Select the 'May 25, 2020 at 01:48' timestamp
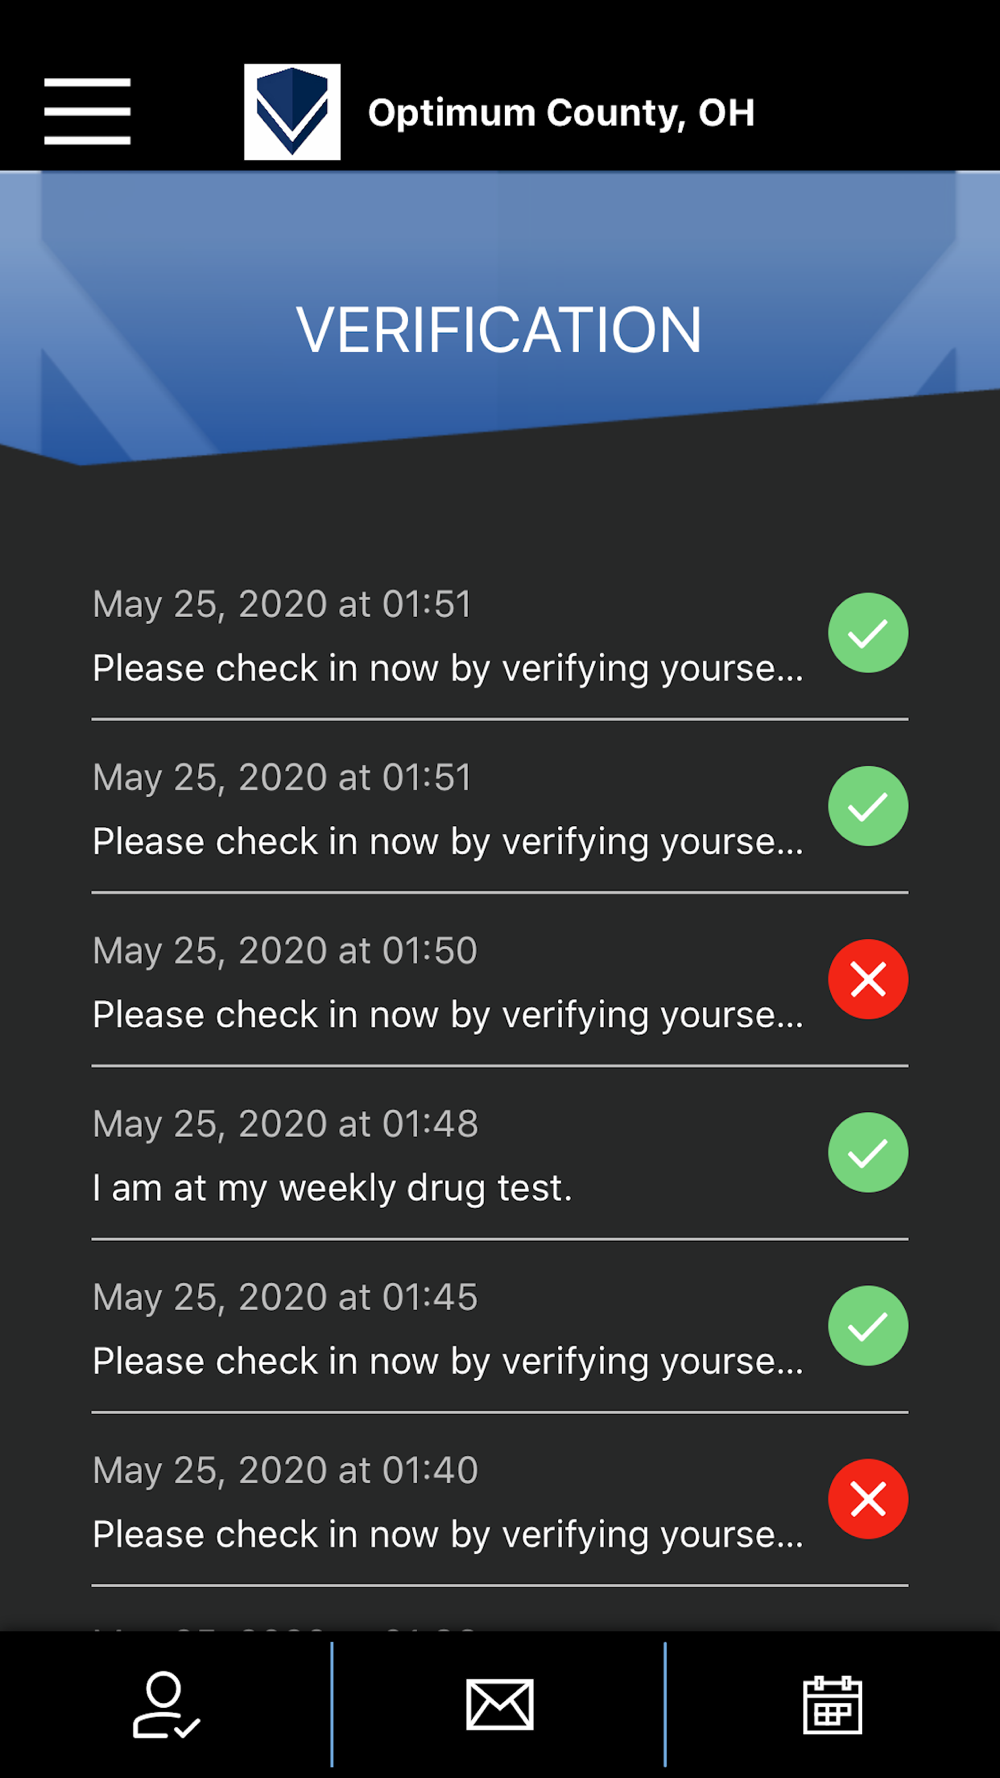This screenshot has width=1000, height=1778. 285,1124
